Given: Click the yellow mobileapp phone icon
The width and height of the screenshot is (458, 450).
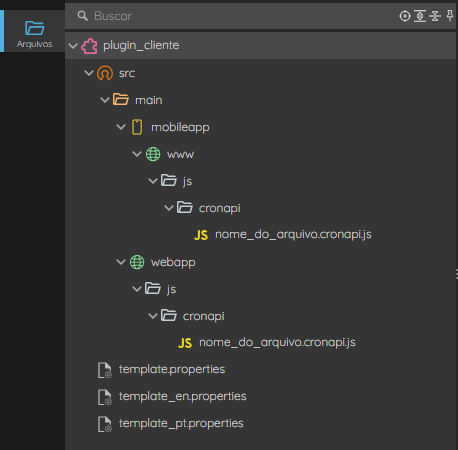Looking at the screenshot, I should (x=137, y=127).
